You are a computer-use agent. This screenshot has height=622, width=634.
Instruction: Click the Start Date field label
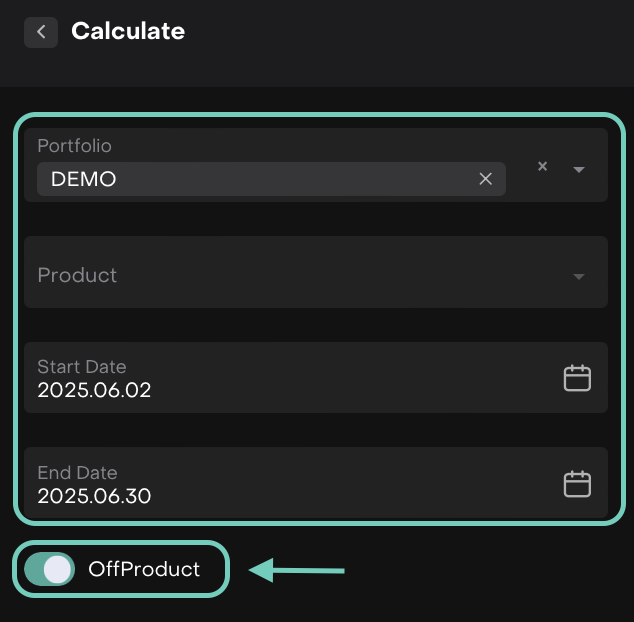click(82, 367)
